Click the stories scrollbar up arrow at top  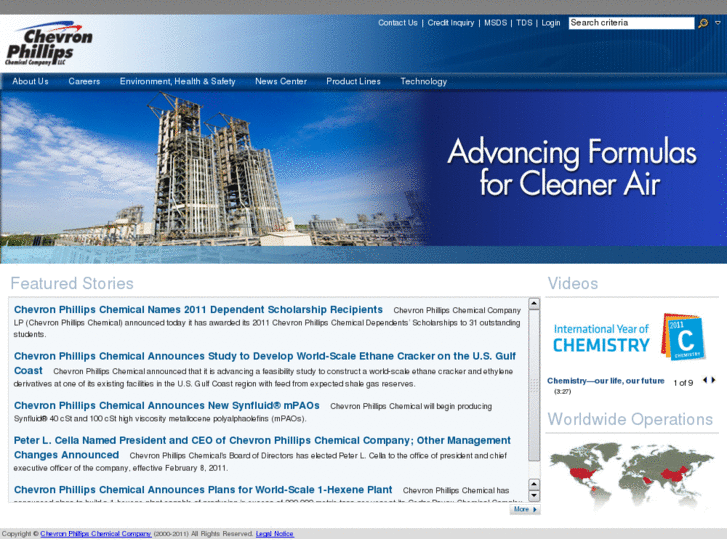(x=534, y=303)
